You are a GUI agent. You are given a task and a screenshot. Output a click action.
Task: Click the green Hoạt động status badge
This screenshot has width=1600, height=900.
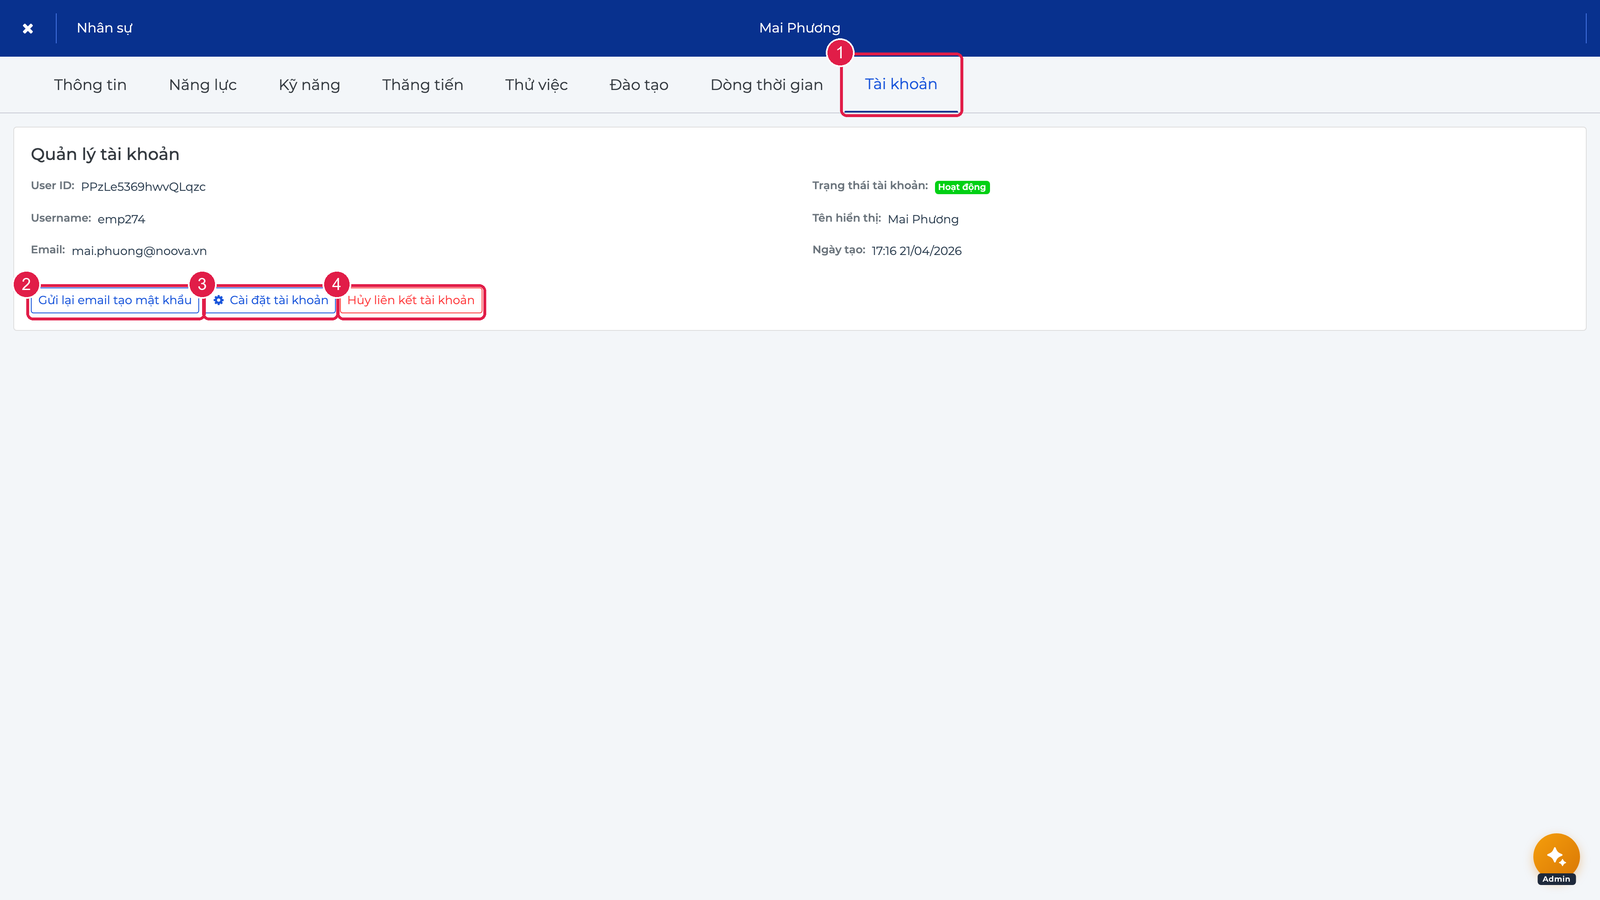point(962,187)
